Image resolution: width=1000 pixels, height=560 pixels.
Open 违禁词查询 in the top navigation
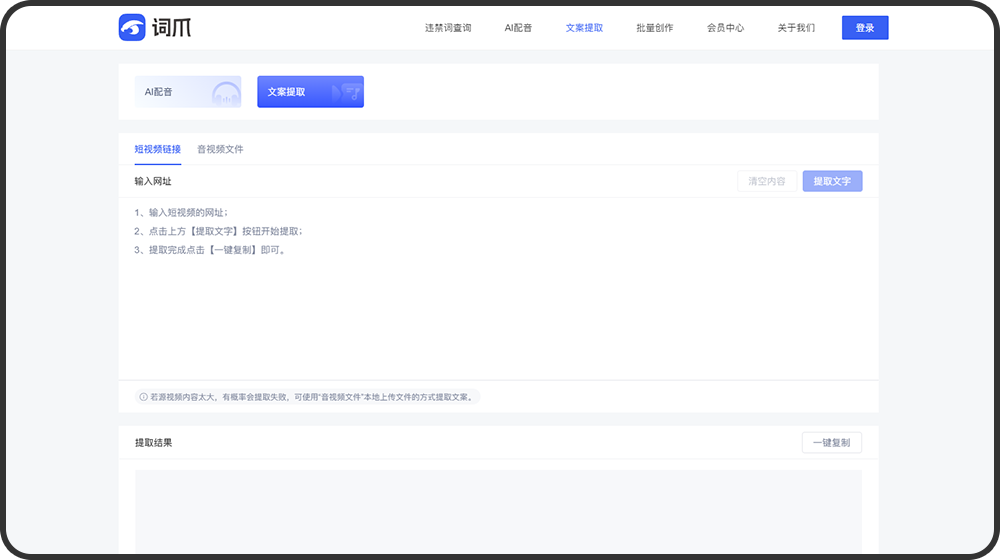(447, 28)
